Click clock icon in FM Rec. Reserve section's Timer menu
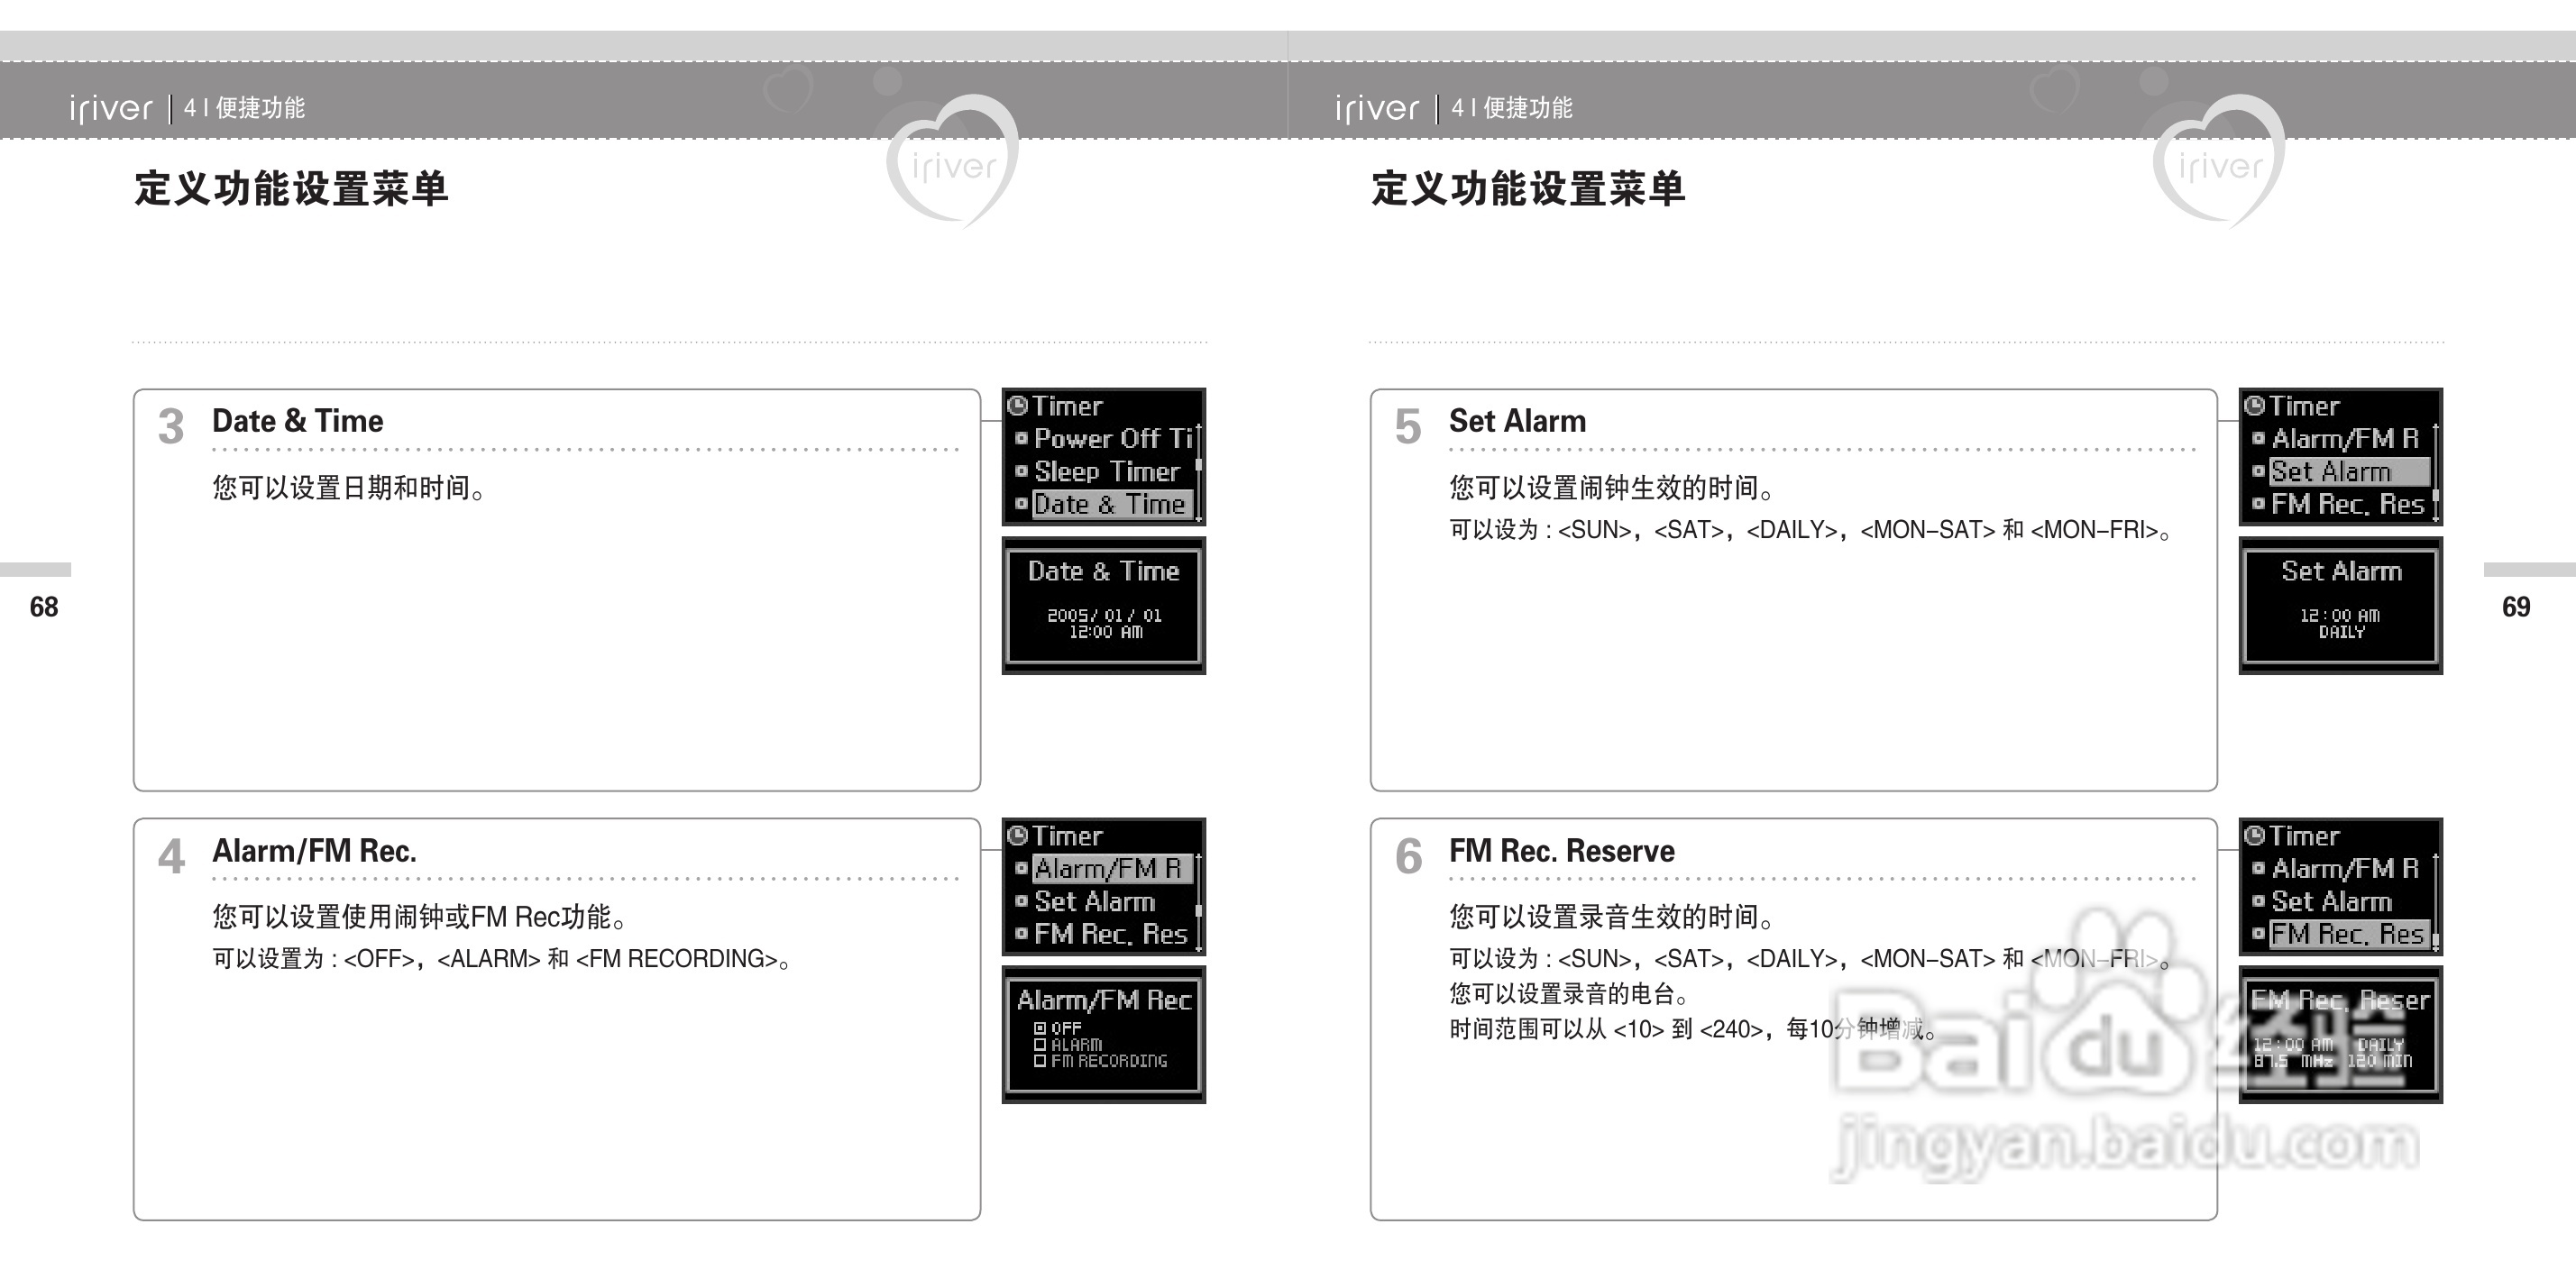The image size is (2576, 1288). pos(2255,836)
